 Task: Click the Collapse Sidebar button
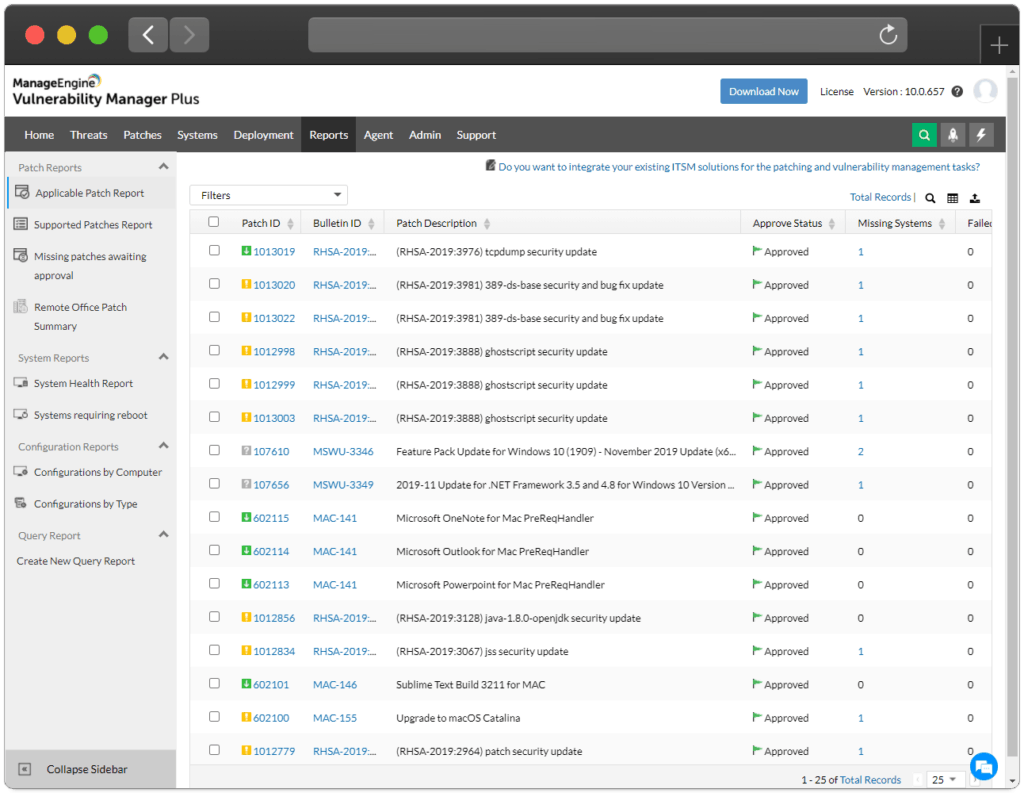pyautogui.click(x=90, y=769)
